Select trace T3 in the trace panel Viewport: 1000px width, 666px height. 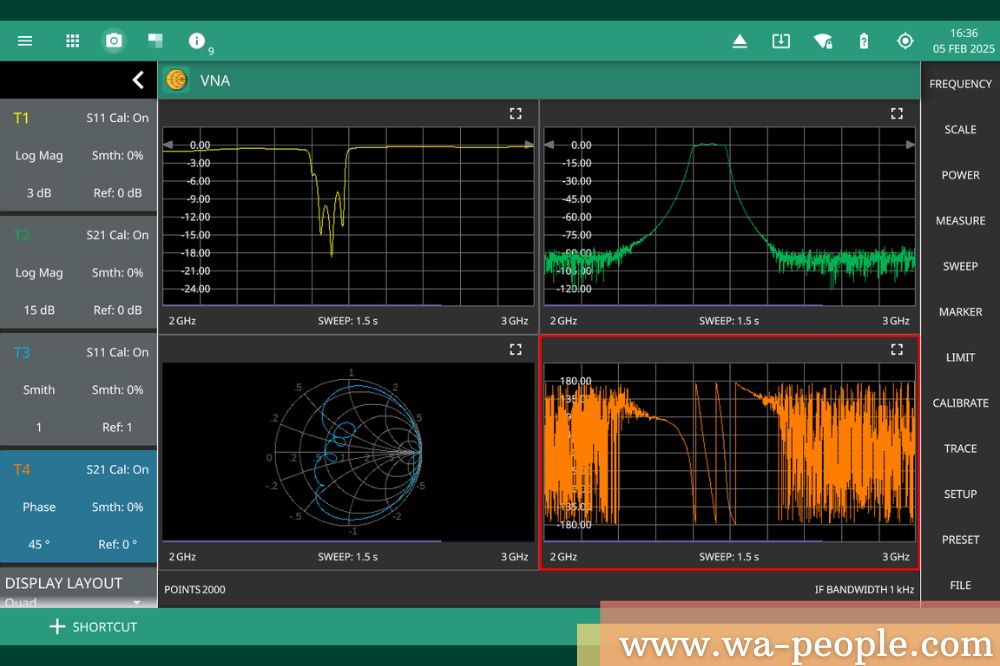coord(78,390)
